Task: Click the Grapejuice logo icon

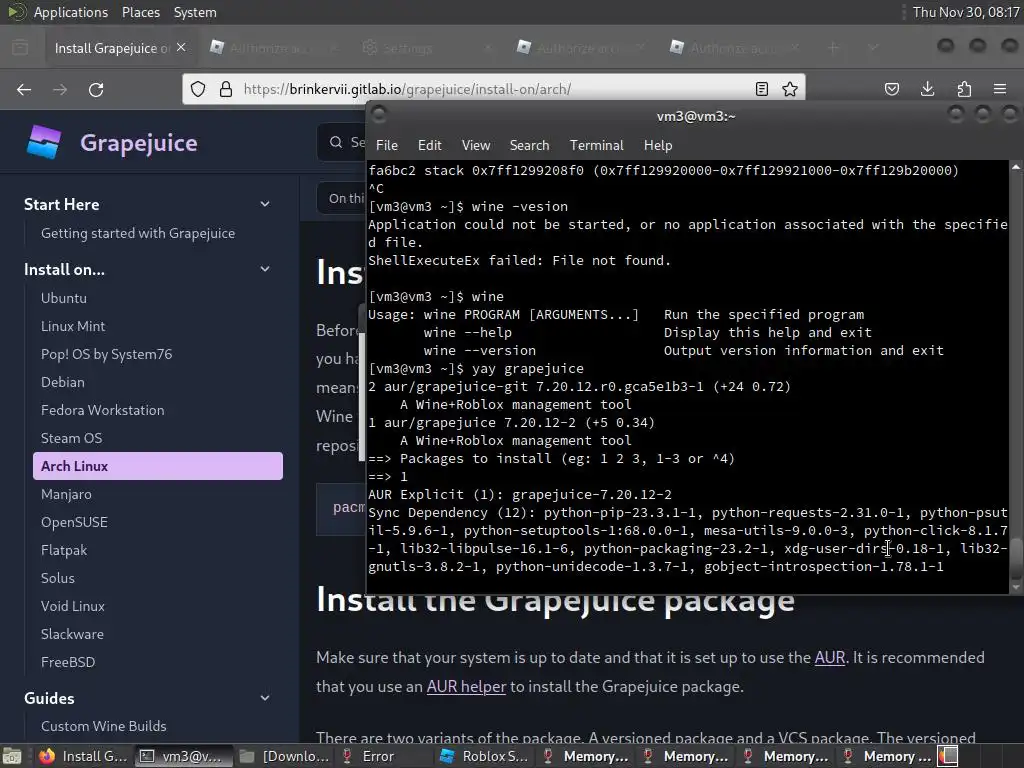Action: 44,142
